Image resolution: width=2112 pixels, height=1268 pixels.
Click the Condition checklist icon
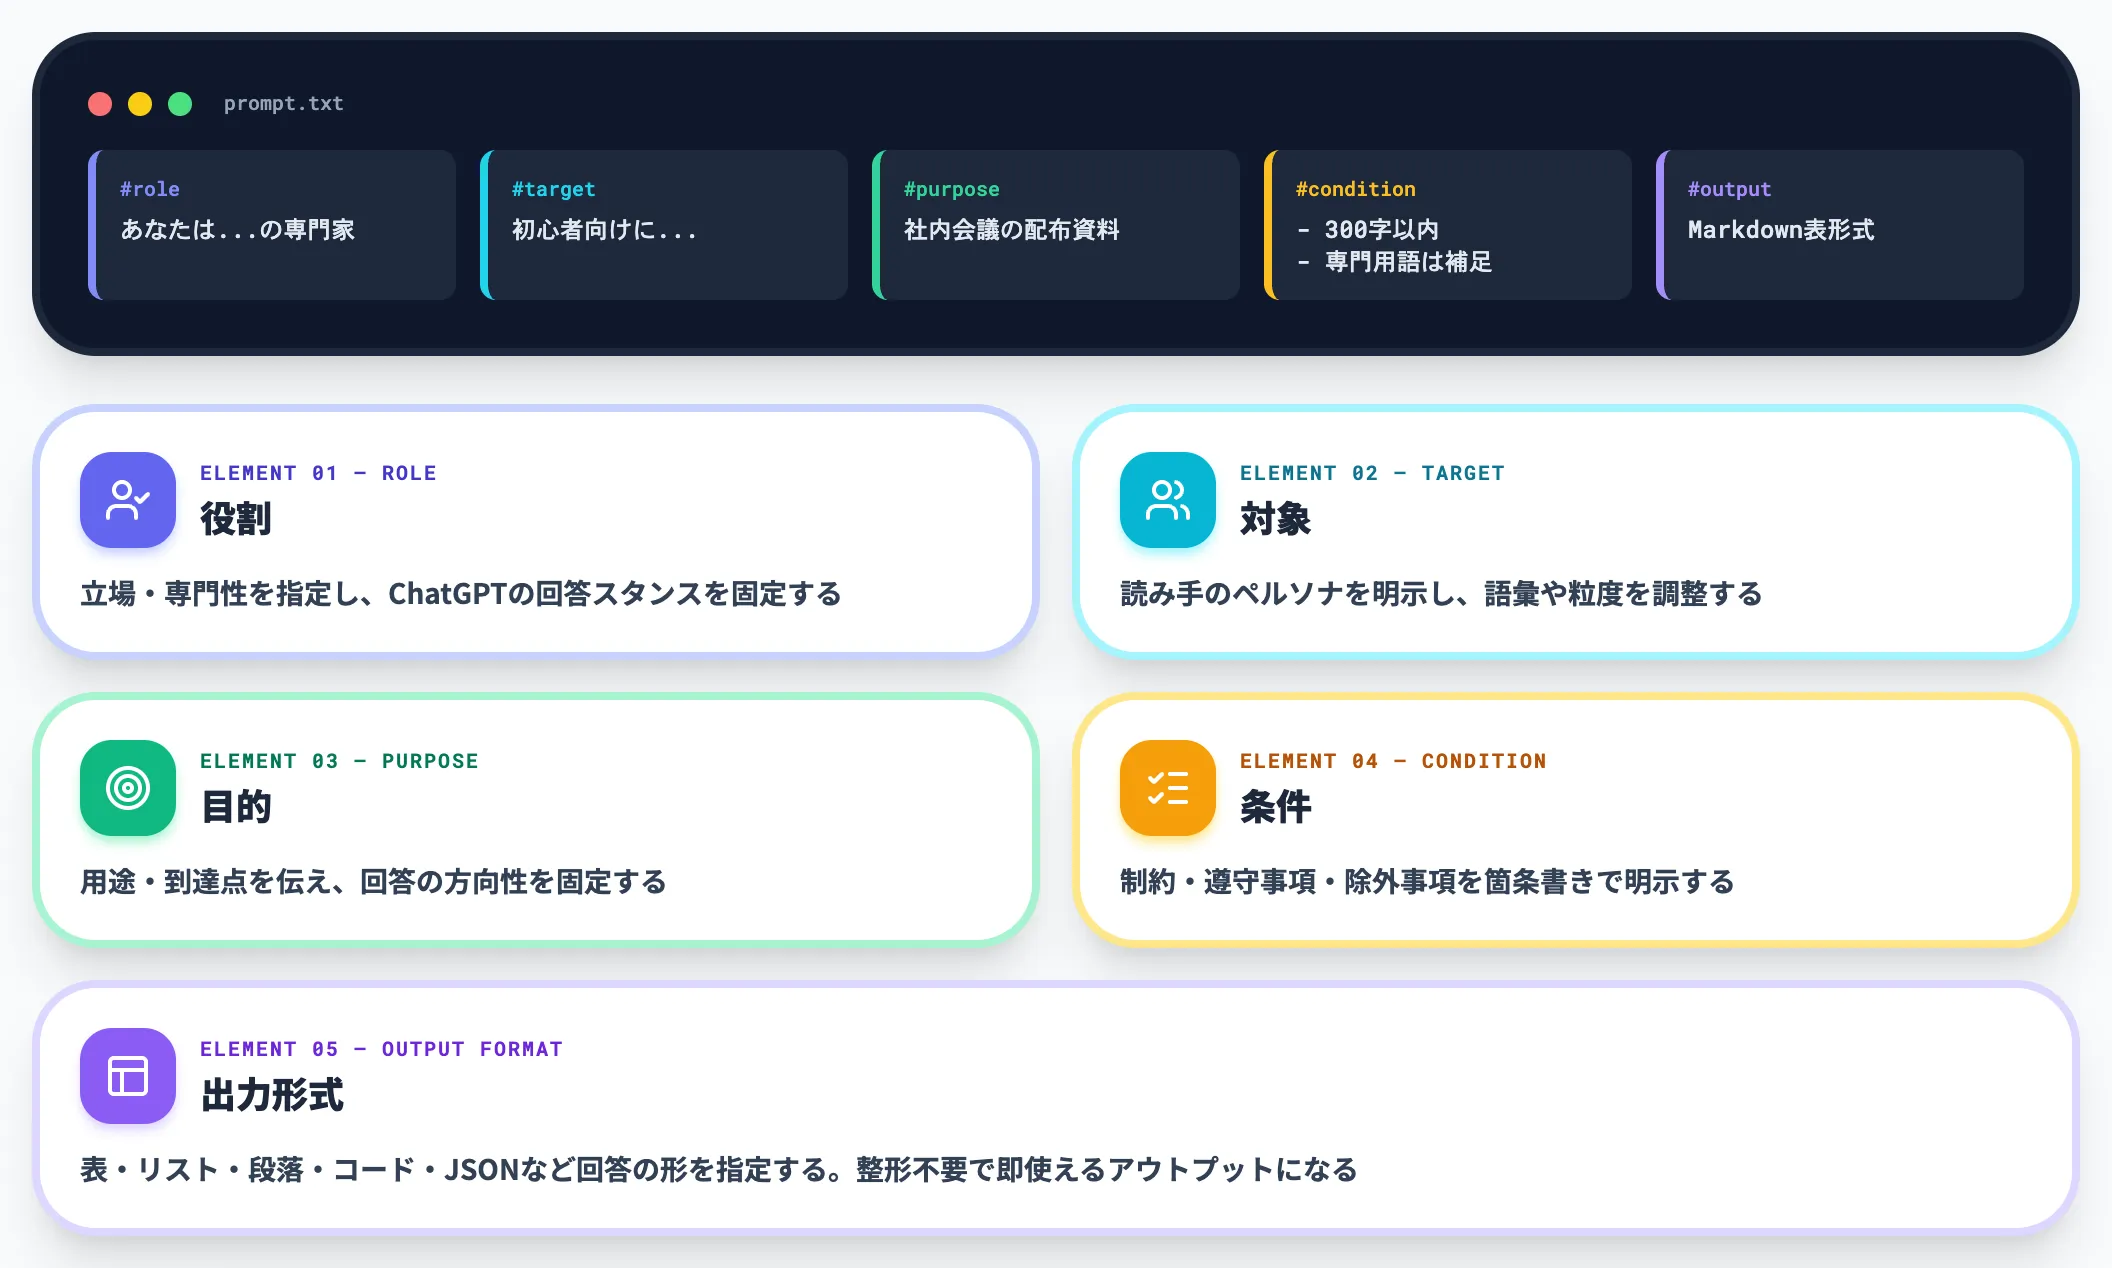[x=1168, y=788]
